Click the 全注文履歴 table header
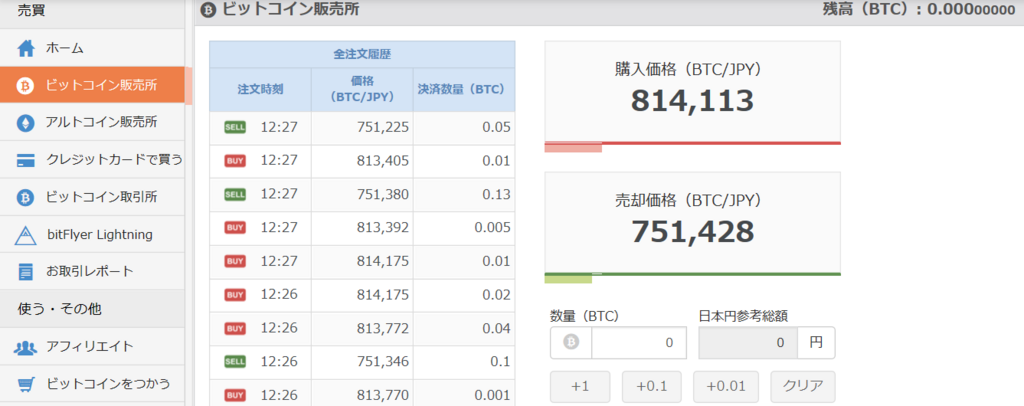This screenshot has height=406, width=1024. tap(362, 54)
